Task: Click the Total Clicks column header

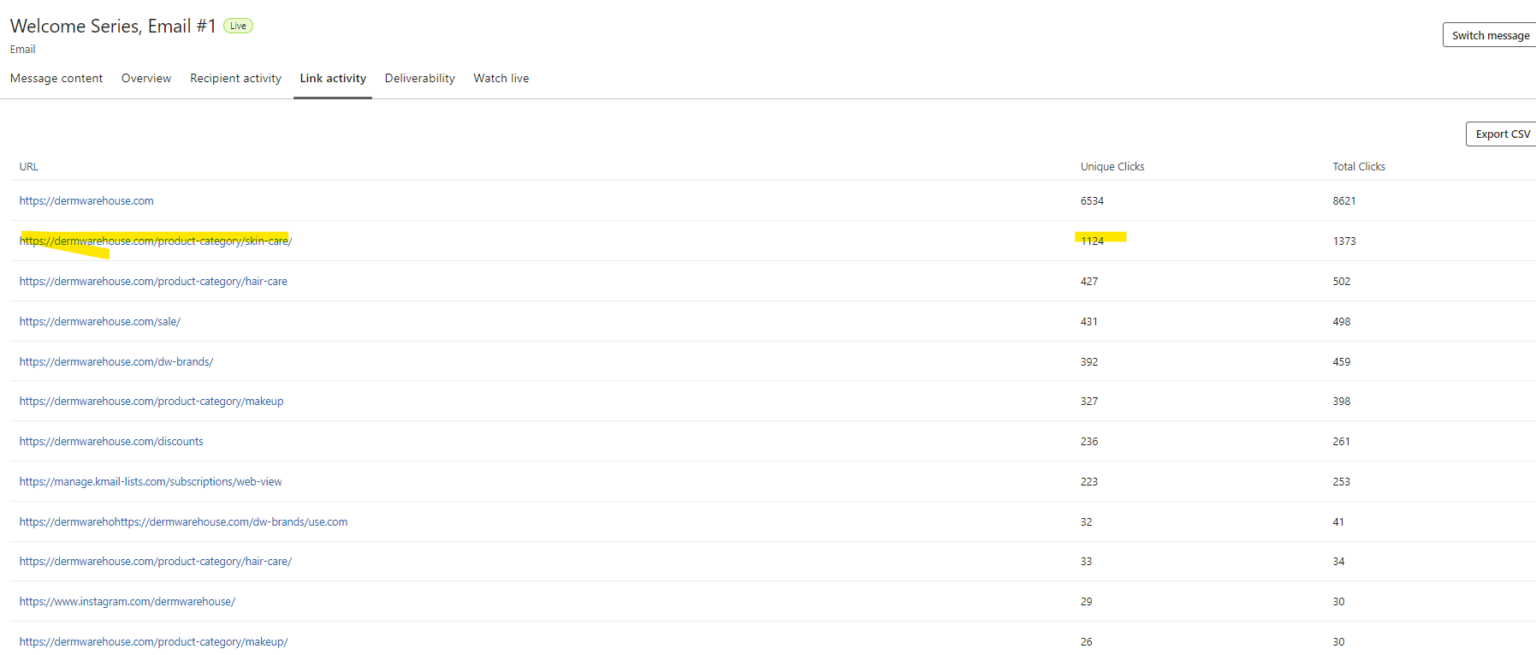Action: (x=1358, y=167)
